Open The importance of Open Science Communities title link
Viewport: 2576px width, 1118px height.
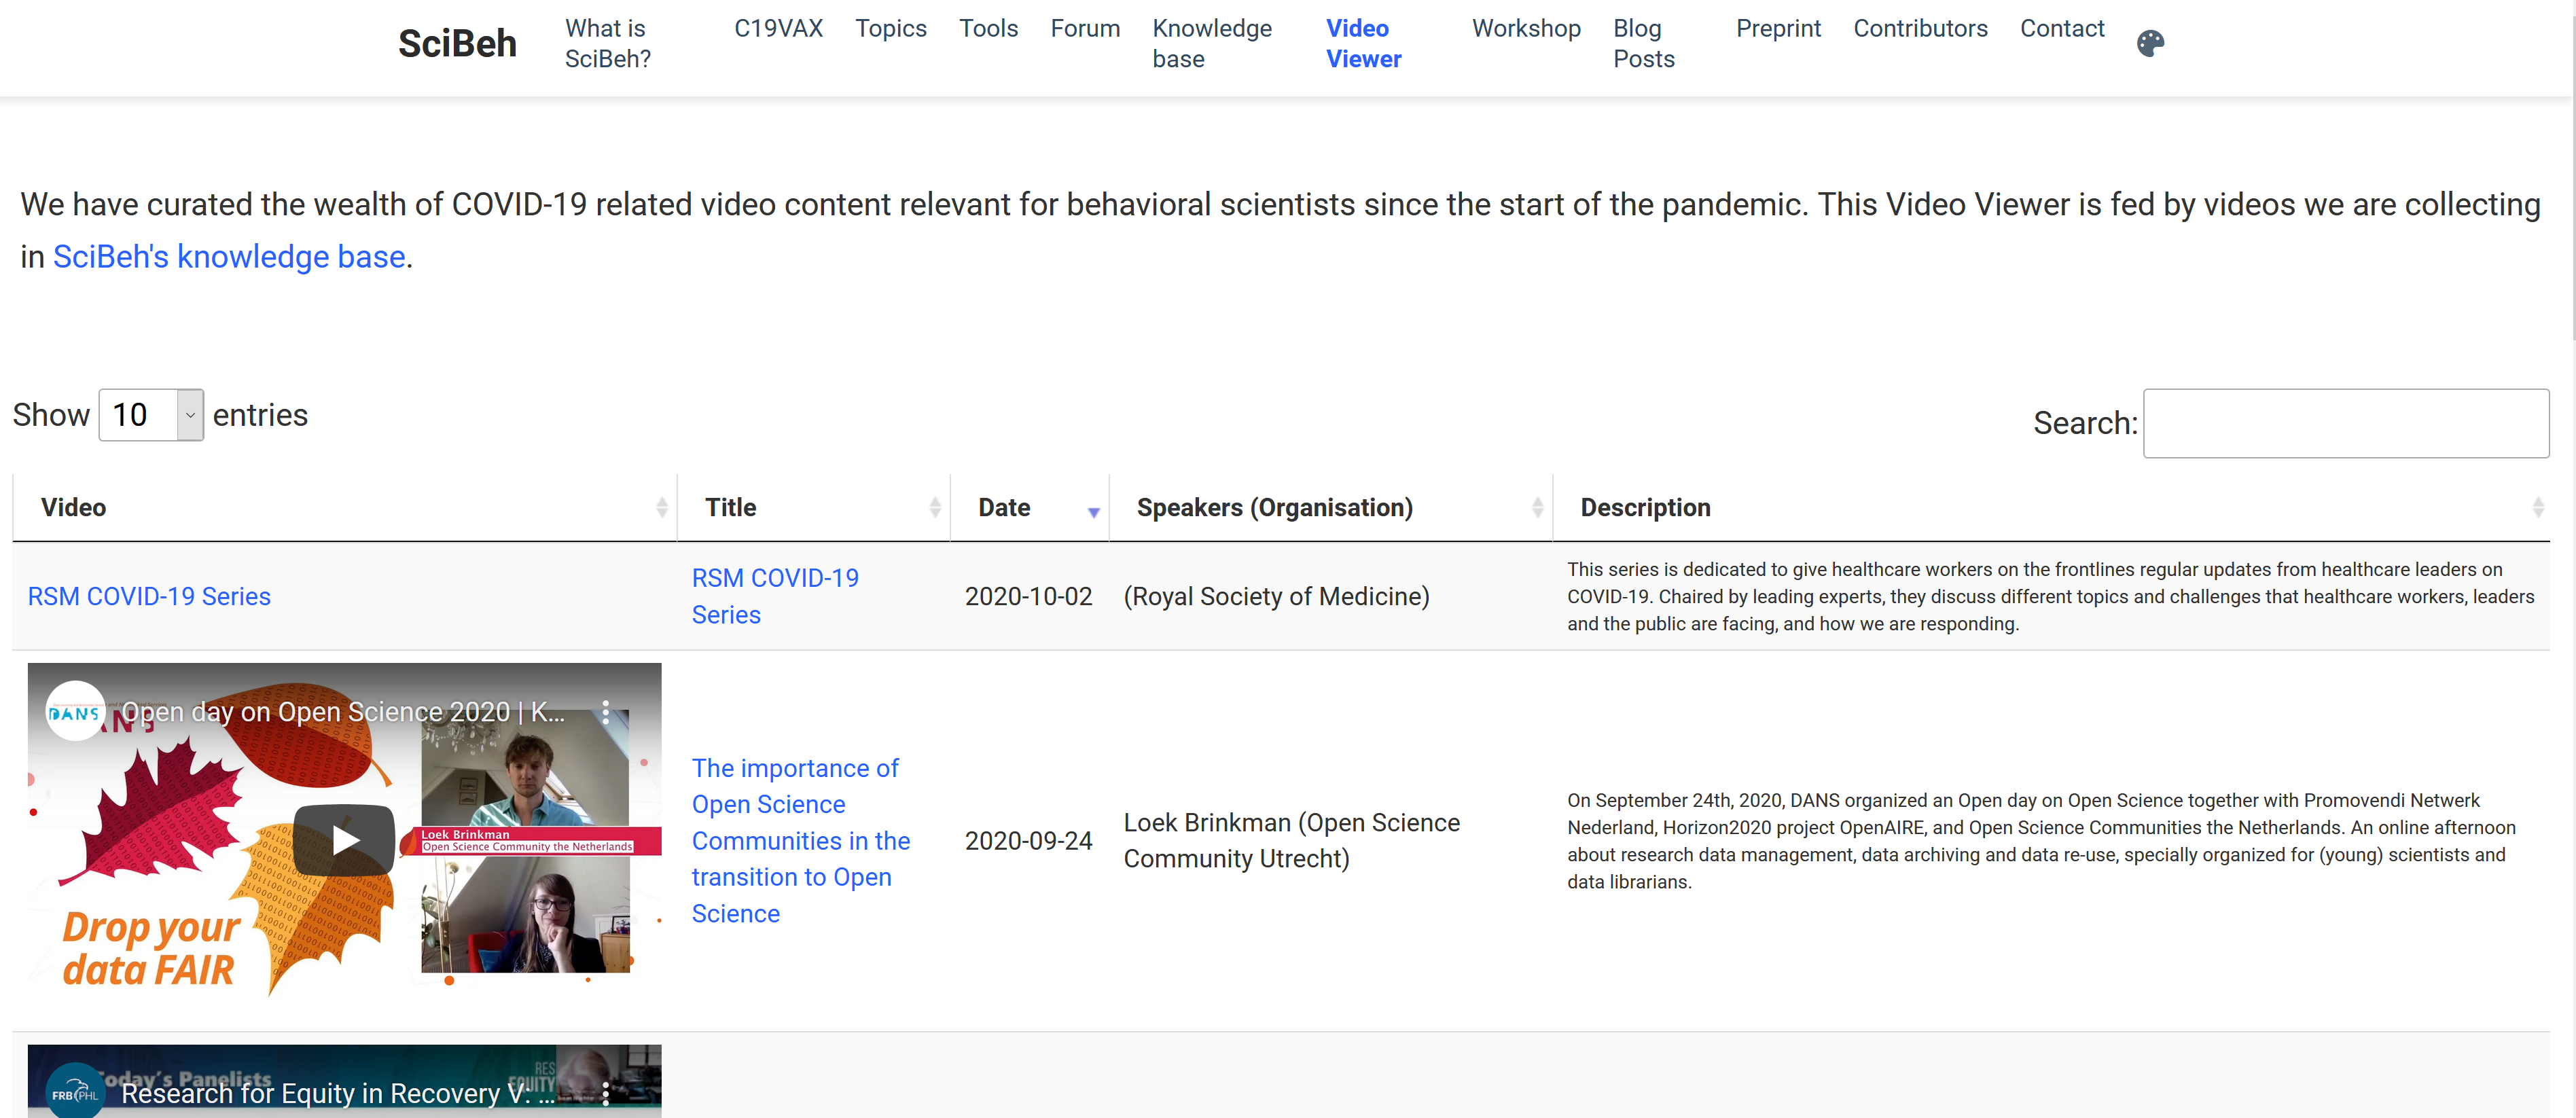tap(801, 841)
